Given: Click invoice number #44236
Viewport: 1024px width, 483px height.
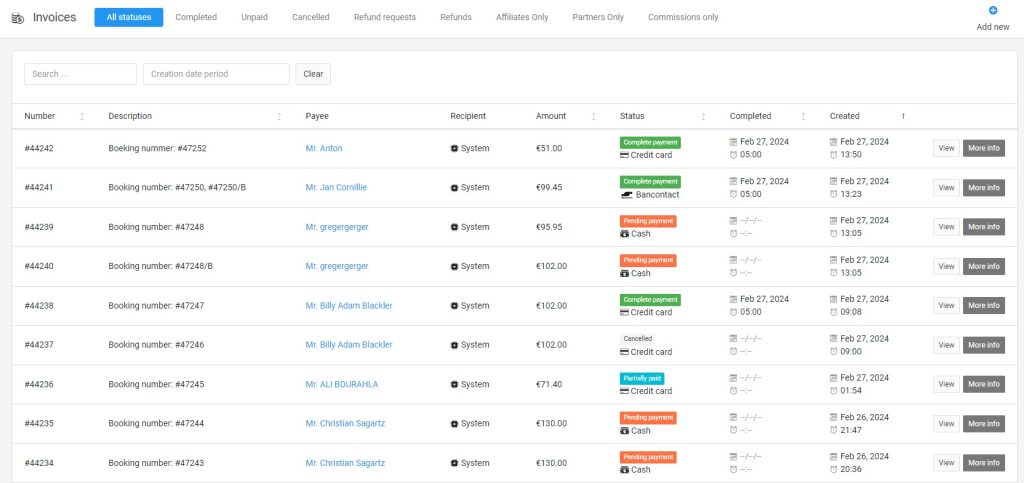Looking at the screenshot, I should pyautogui.click(x=39, y=384).
